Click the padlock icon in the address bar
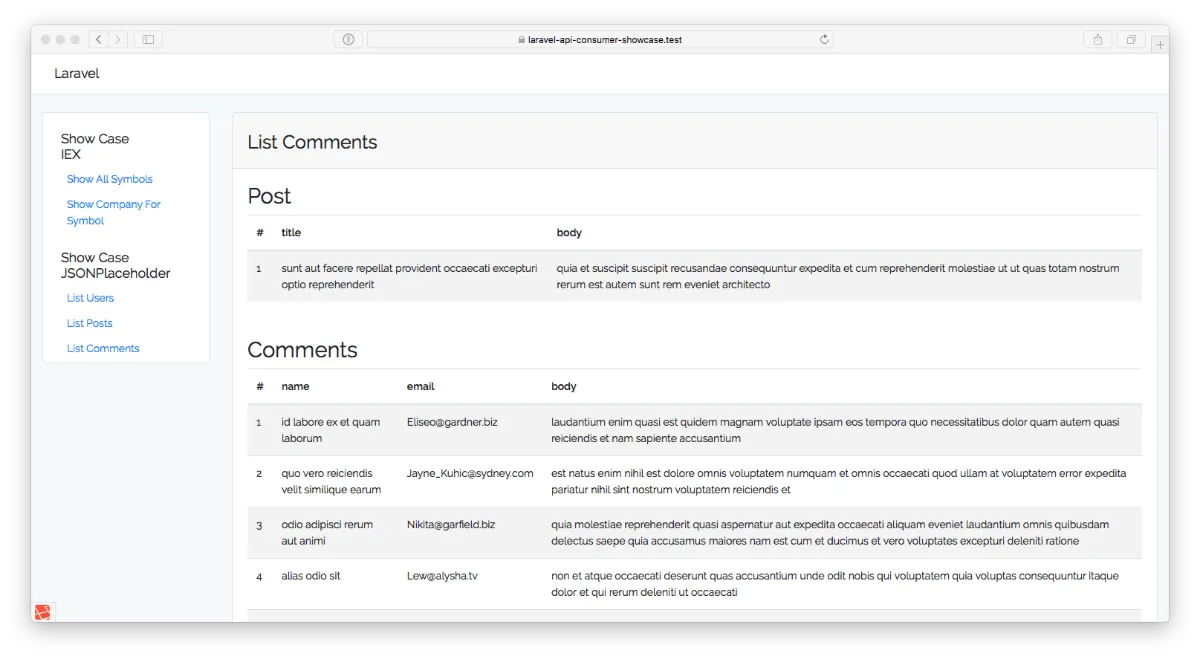 pos(522,40)
